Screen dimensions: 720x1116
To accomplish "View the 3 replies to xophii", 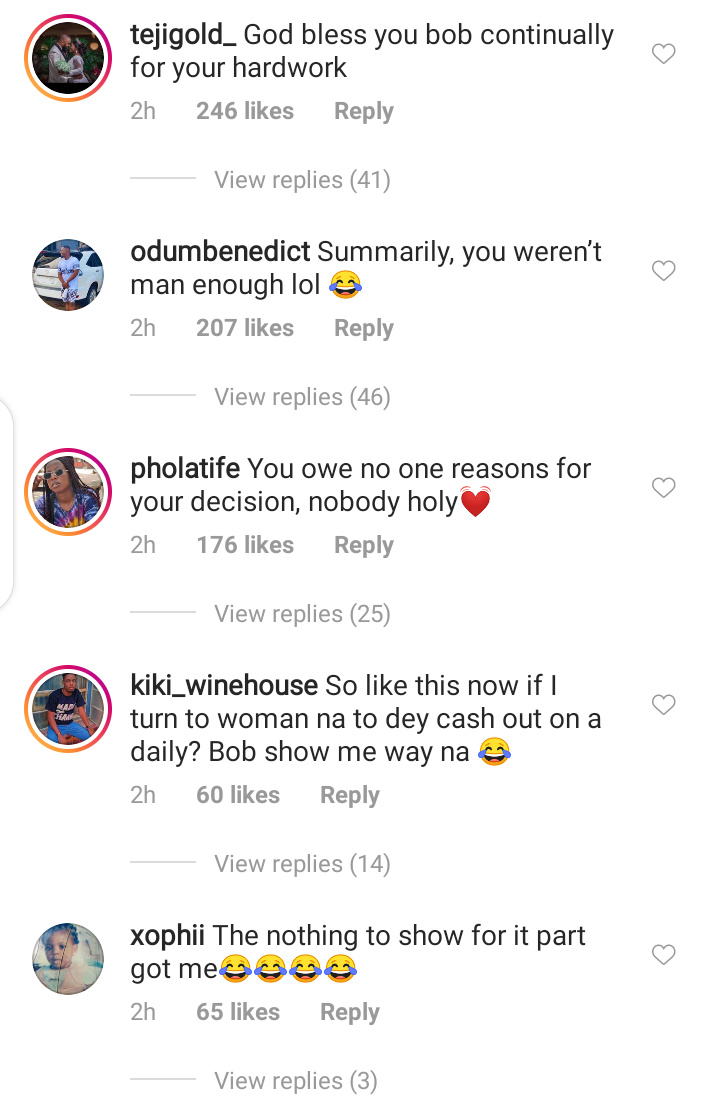I will 295,1081.
